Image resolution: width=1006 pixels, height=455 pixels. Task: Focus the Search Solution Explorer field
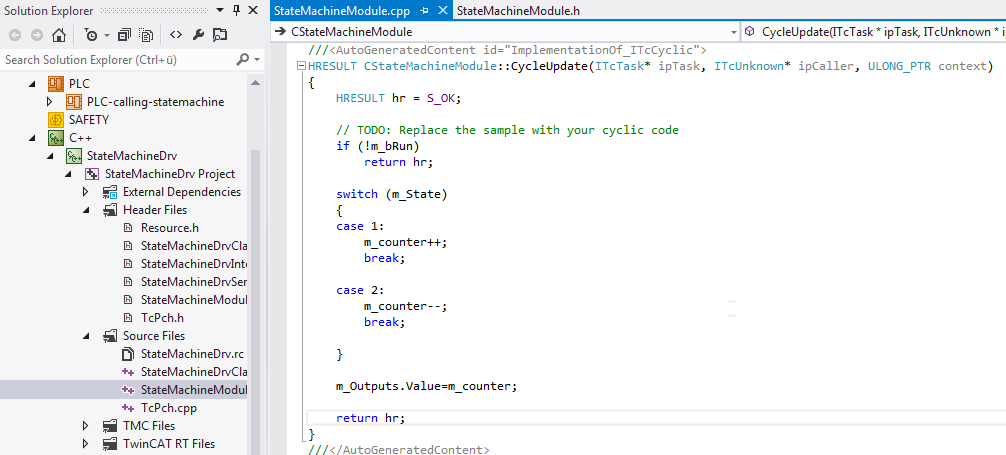coord(117,60)
